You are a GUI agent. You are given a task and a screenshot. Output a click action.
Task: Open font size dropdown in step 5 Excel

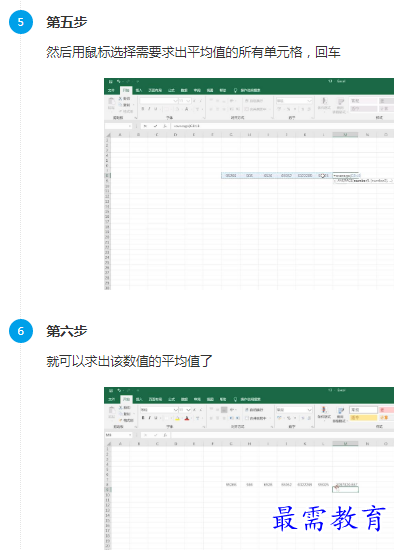click(x=188, y=101)
